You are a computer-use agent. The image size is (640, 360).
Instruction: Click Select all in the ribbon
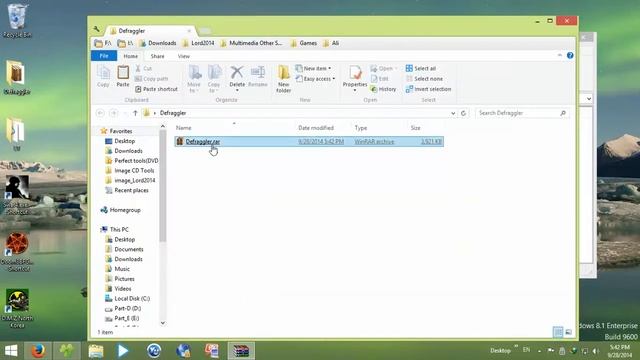[x=420, y=68]
